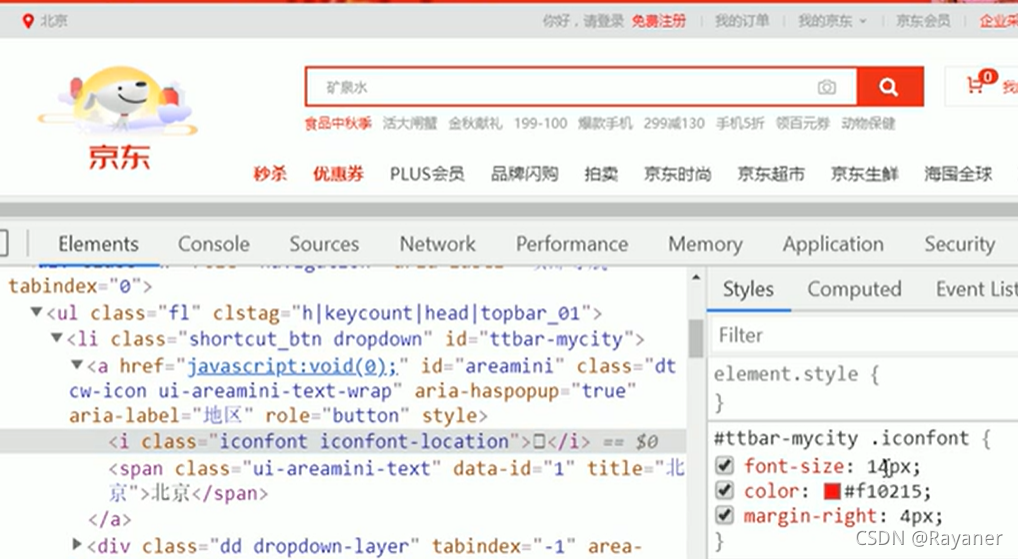This screenshot has height=559, width=1018.
Task: Open the 我的京东 dropdown
Action: (x=832, y=21)
